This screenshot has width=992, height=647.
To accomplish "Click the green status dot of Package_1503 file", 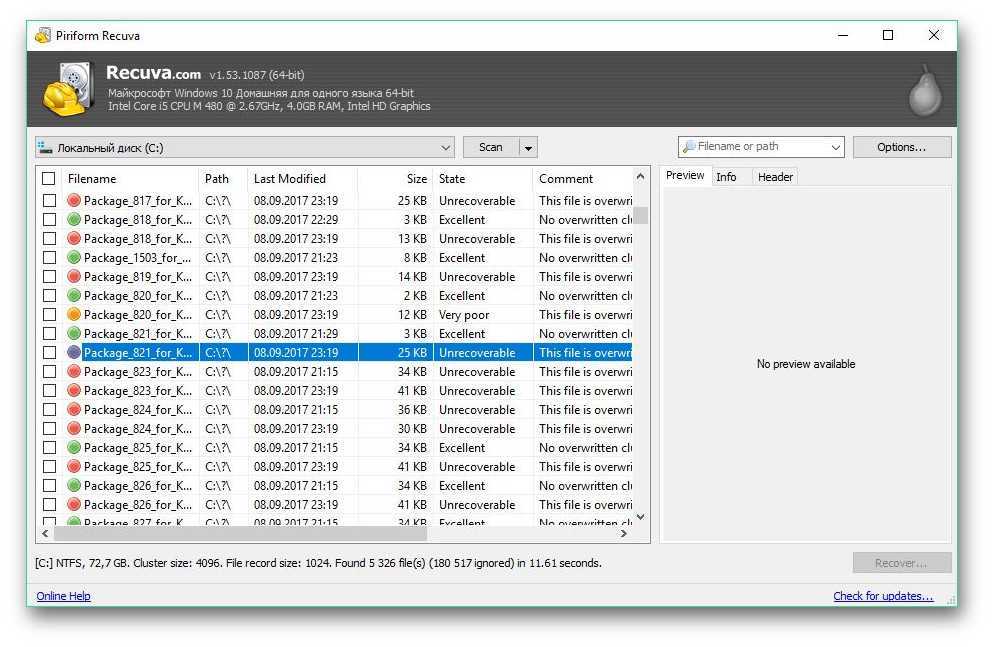I will click(x=73, y=258).
